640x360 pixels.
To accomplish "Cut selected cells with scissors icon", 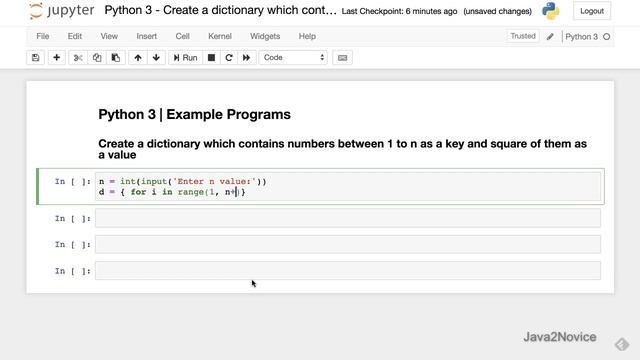I will pyautogui.click(x=78, y=58).
